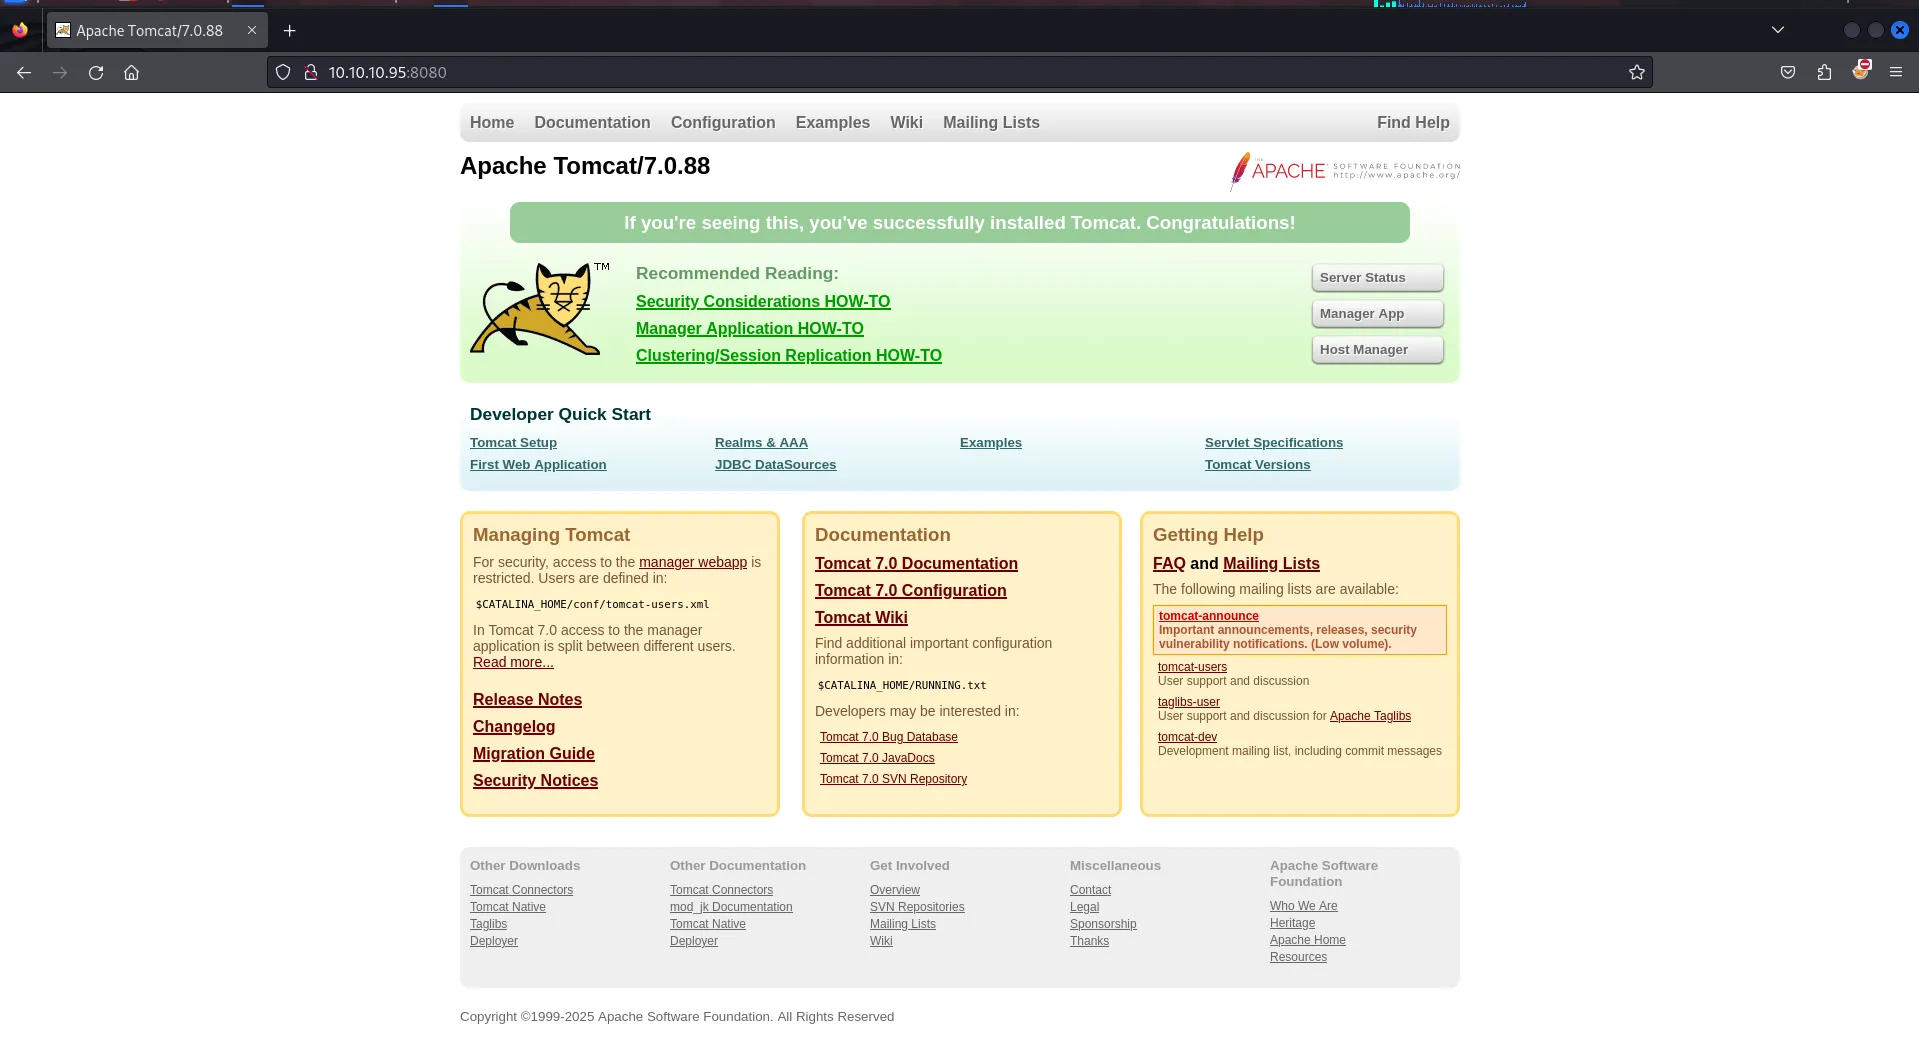Open the taglibs-user mailing list link

(1189, 702)
